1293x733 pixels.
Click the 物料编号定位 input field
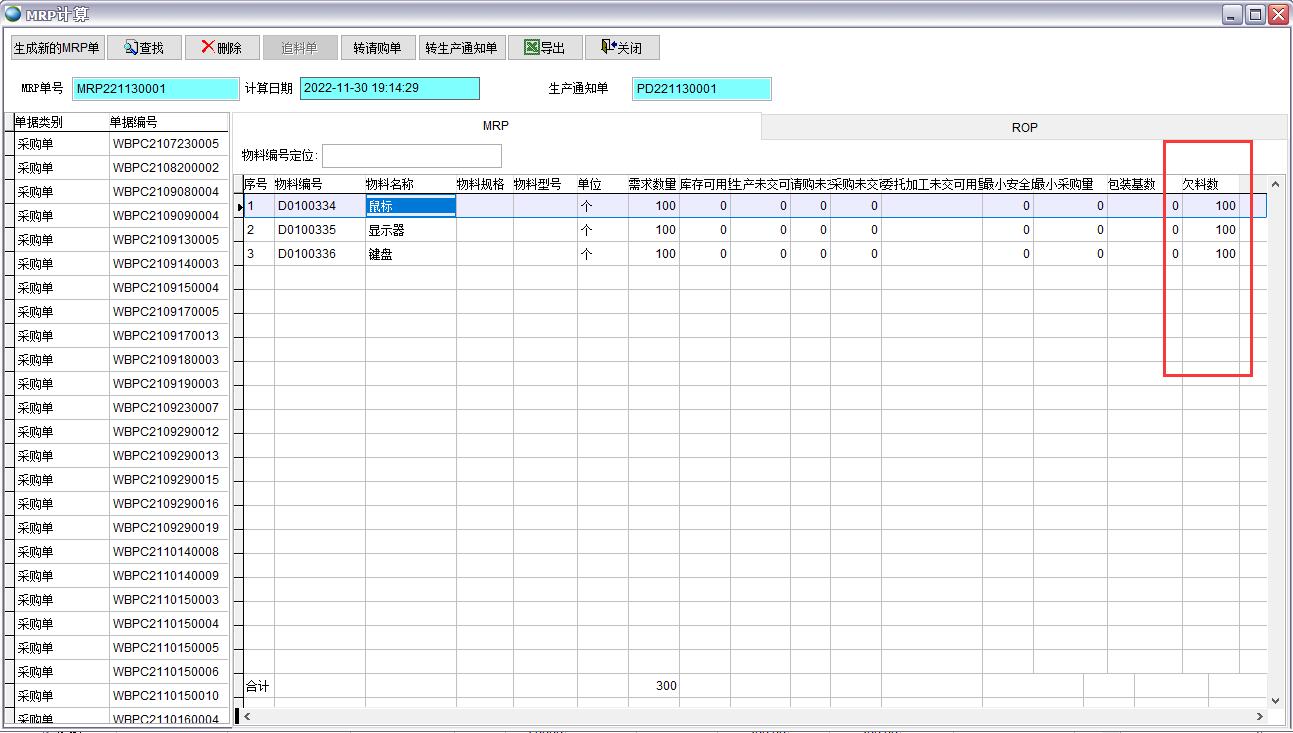click(411, 156)
